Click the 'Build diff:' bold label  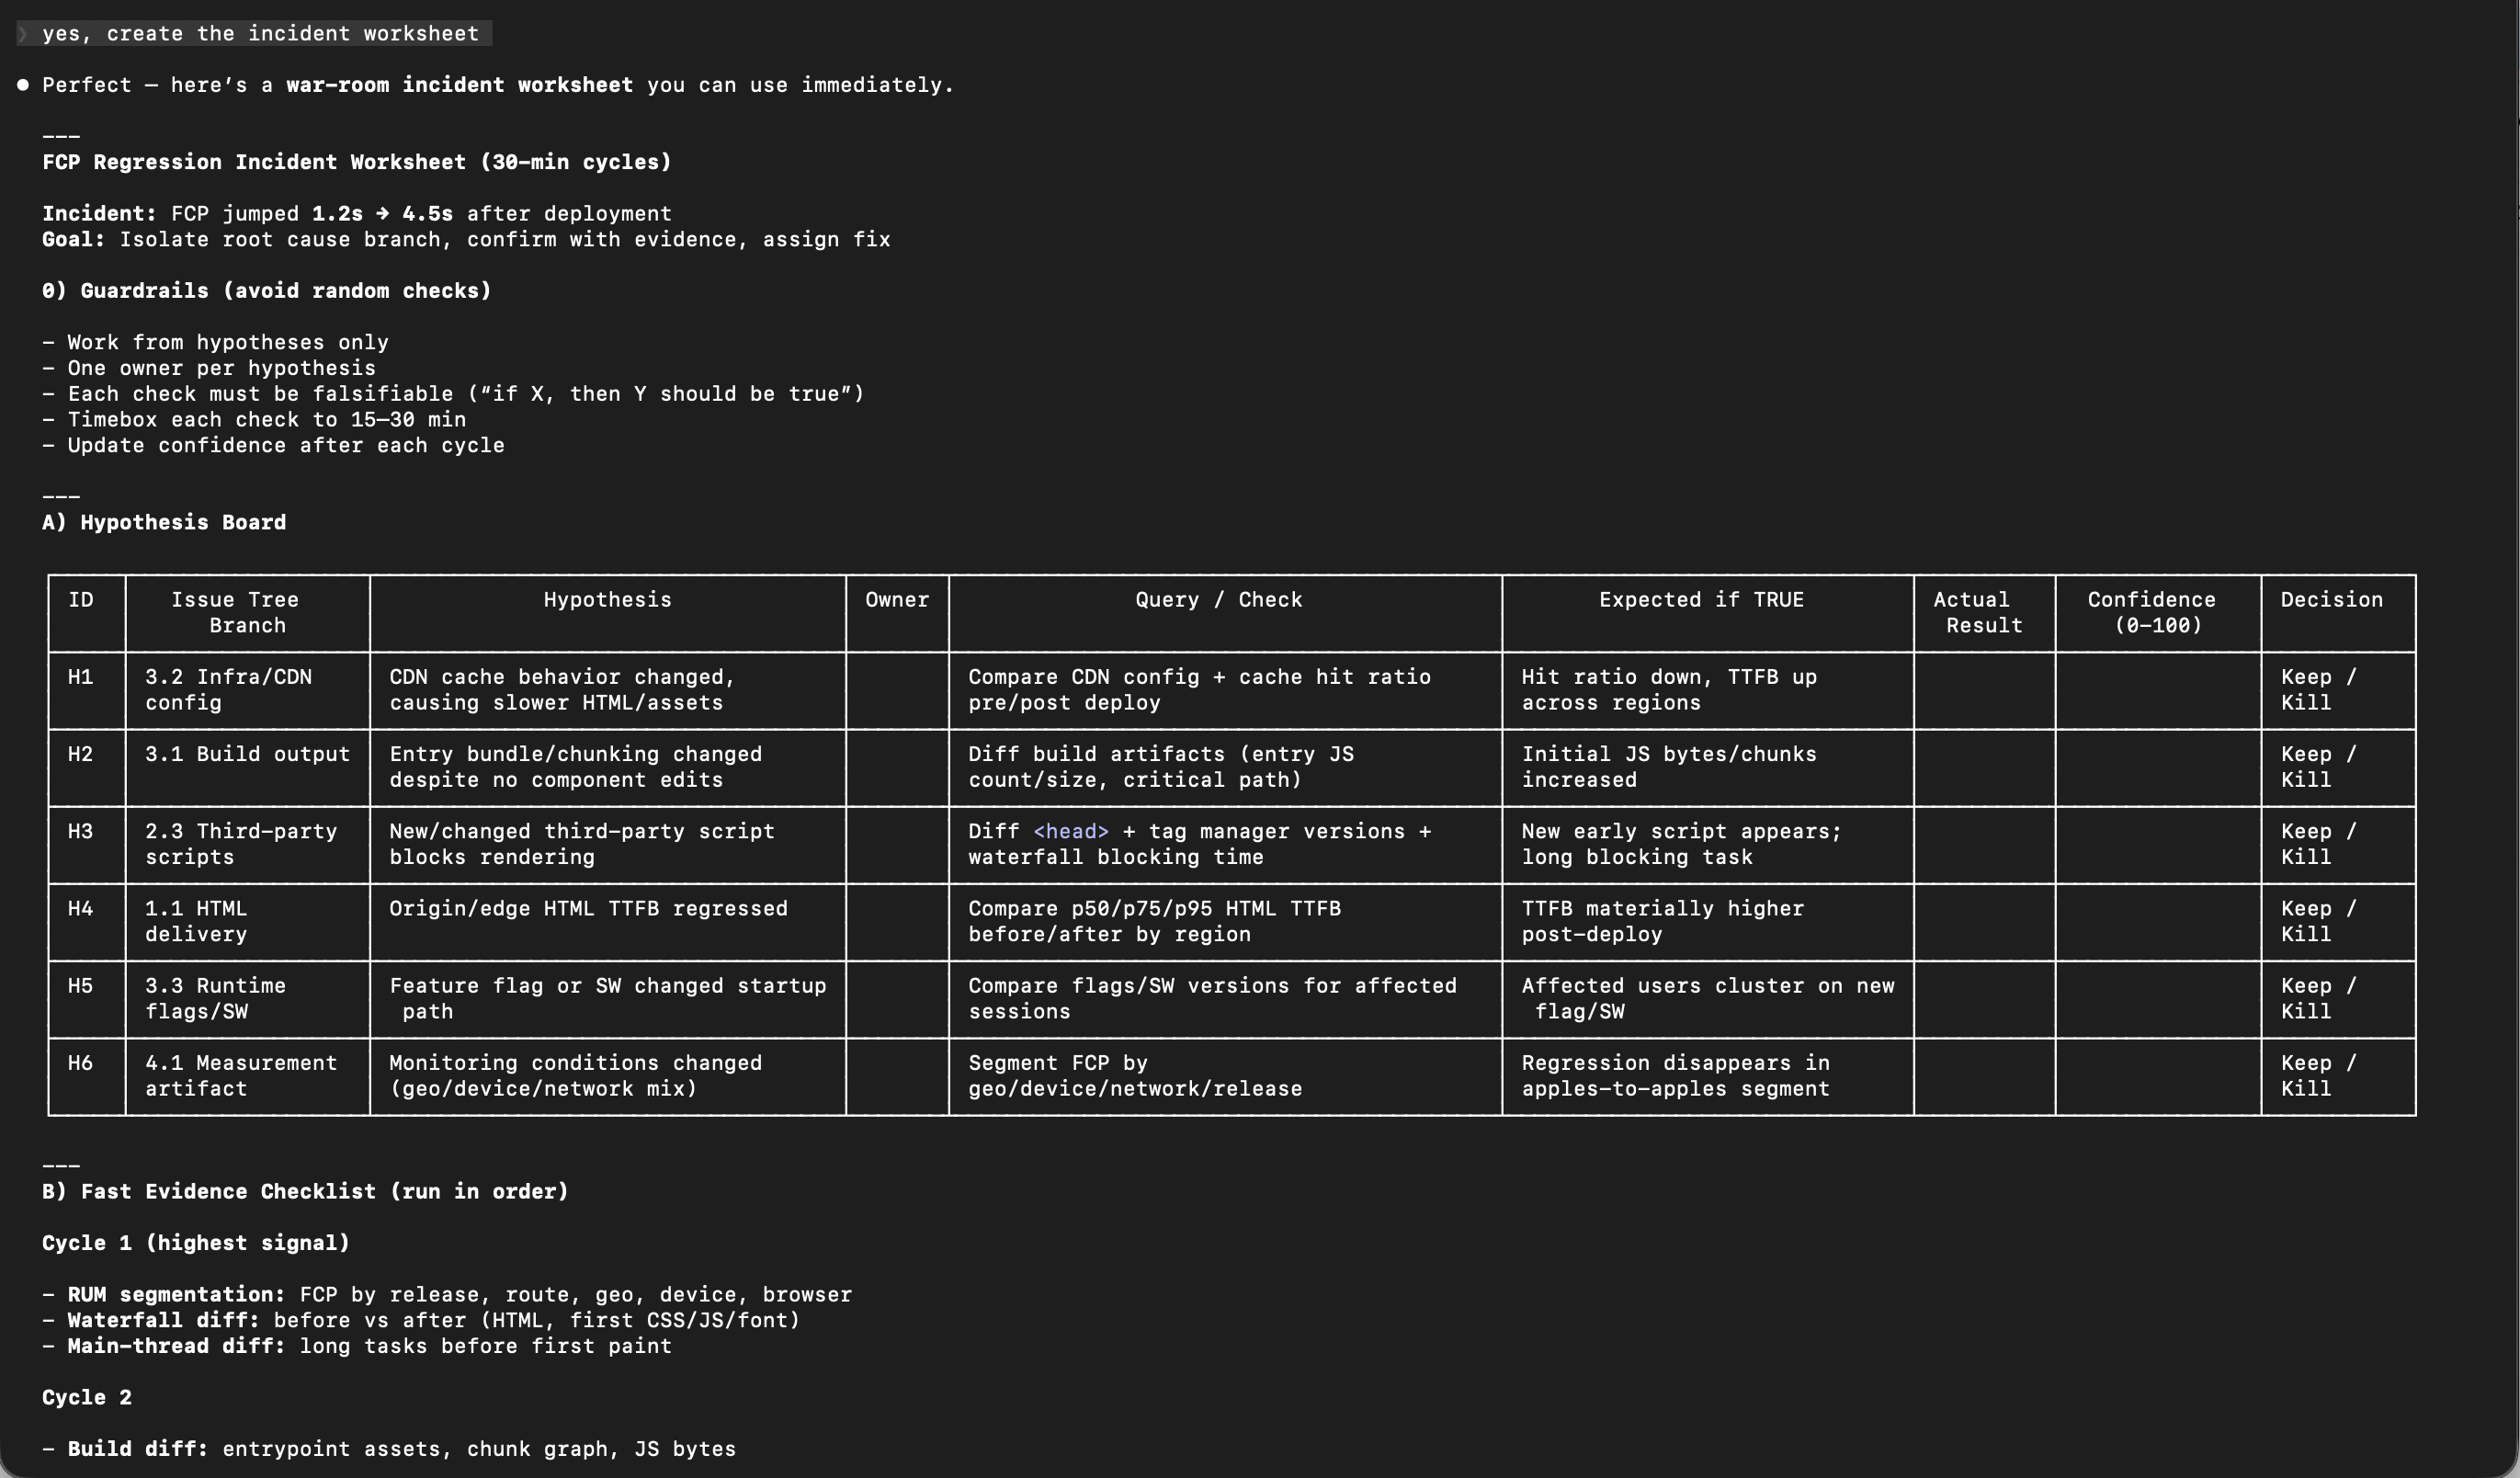pos(137,1449)
